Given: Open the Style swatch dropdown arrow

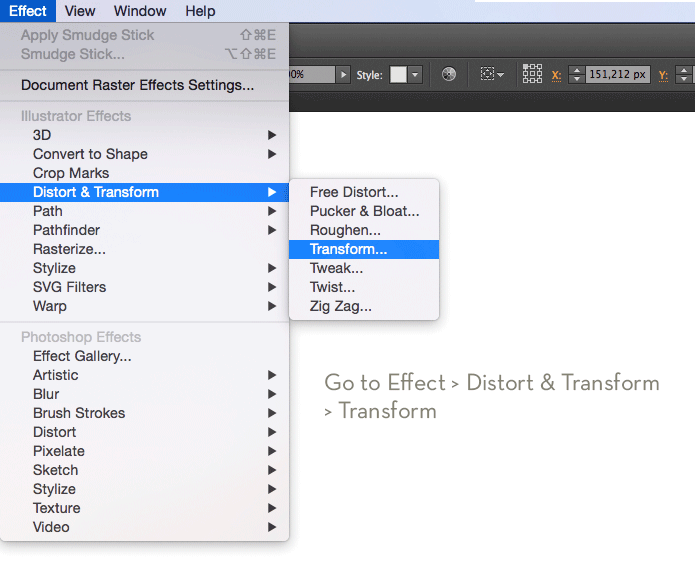Looking at the screenshot, I should (415, 75).
